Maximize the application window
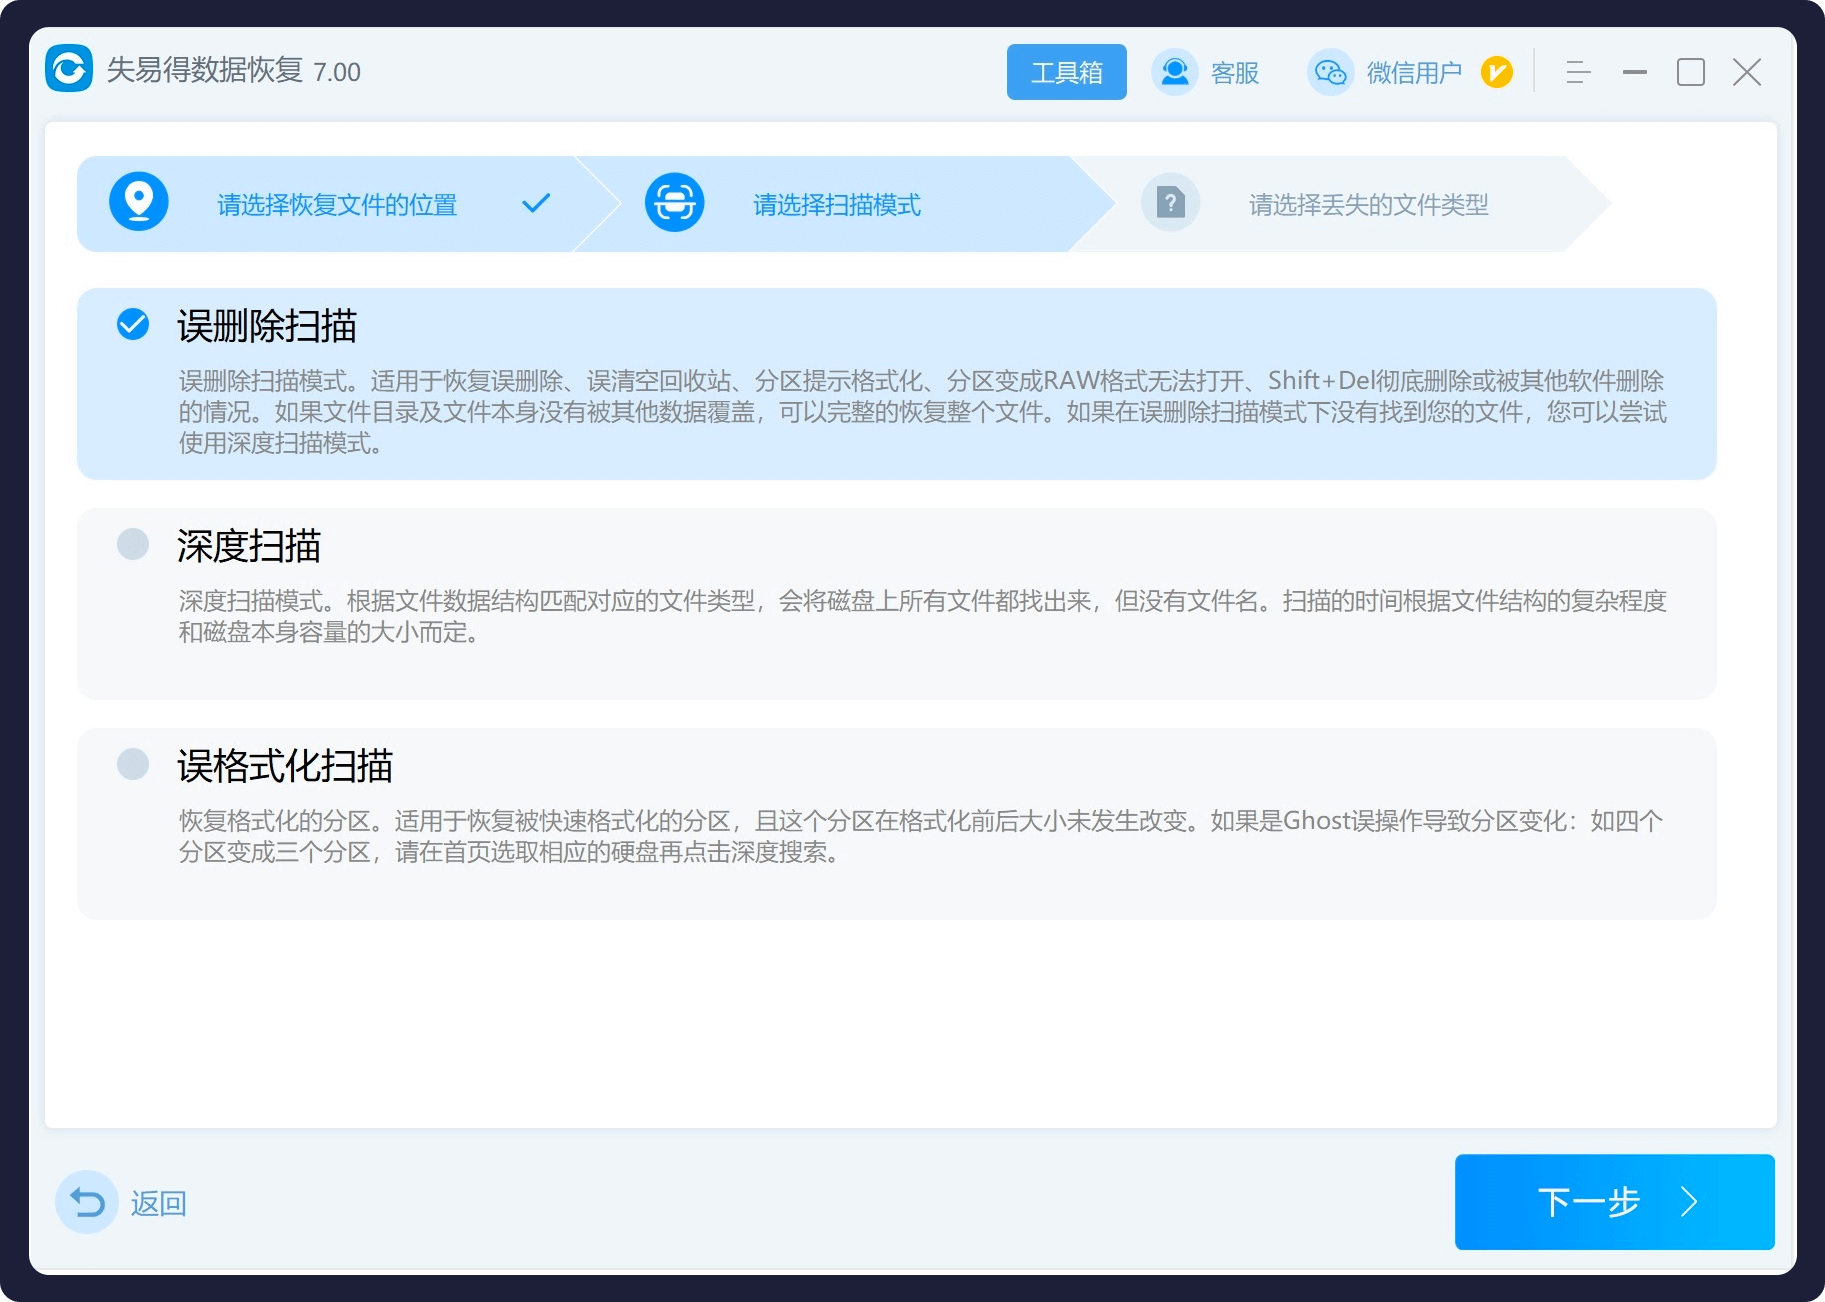The width and height of the screenshot is (1825, 1302). coord(1690,72)
